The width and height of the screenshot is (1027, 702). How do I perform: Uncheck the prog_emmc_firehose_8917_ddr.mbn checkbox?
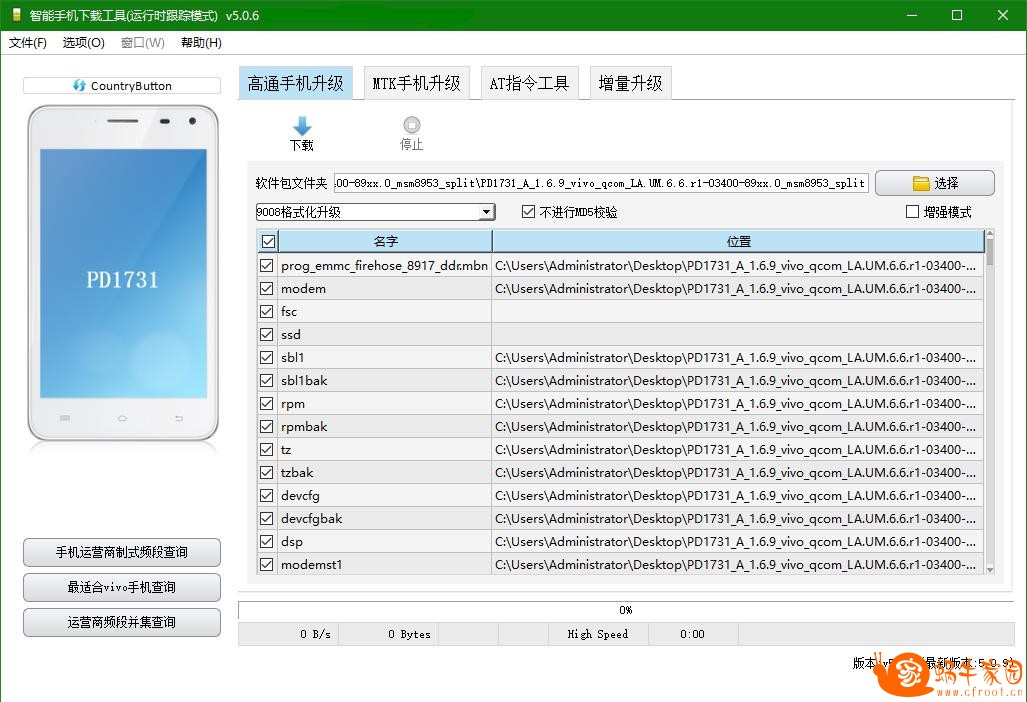267,265
